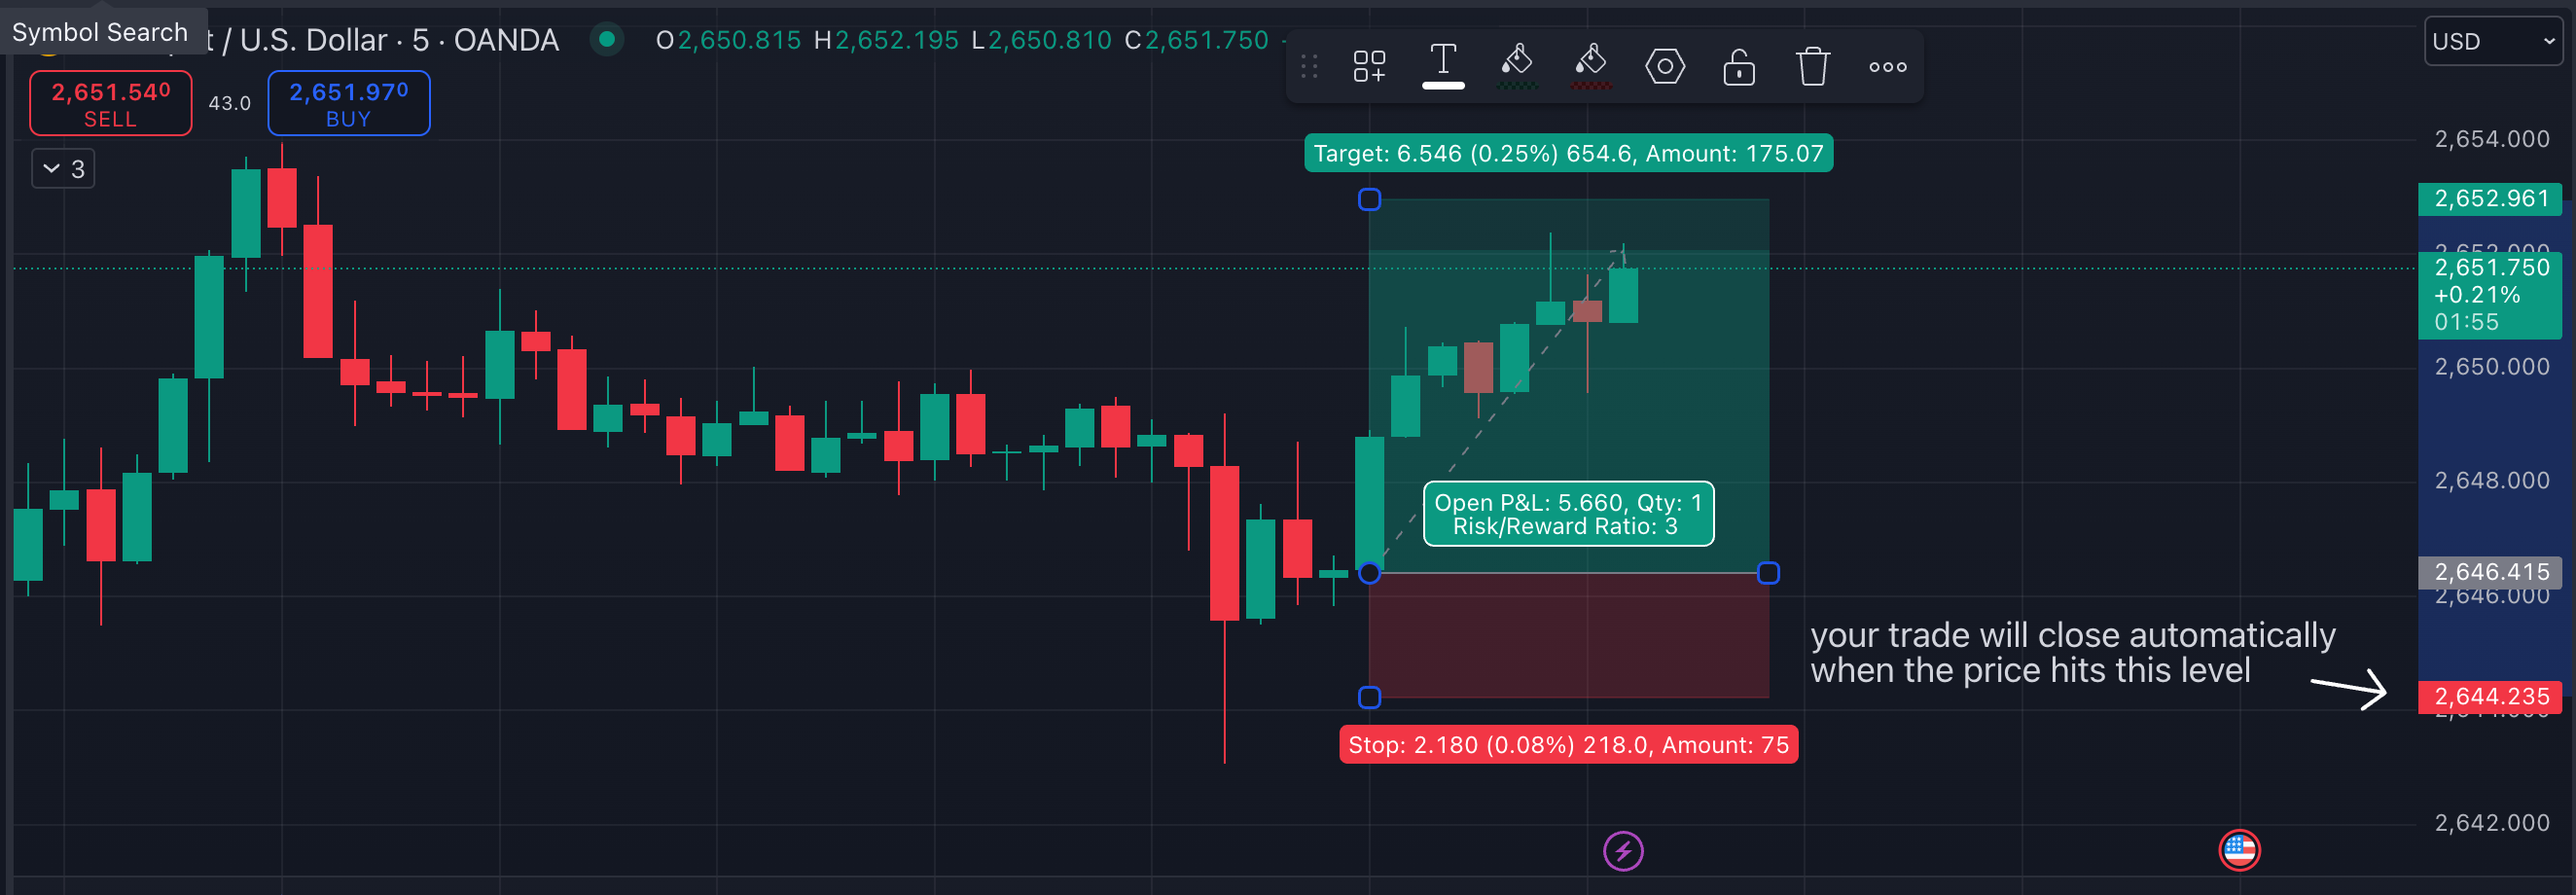Select the entry level left handle
The height and width of the screenshot is (895, 2576).
click(x=1369, y=573)
